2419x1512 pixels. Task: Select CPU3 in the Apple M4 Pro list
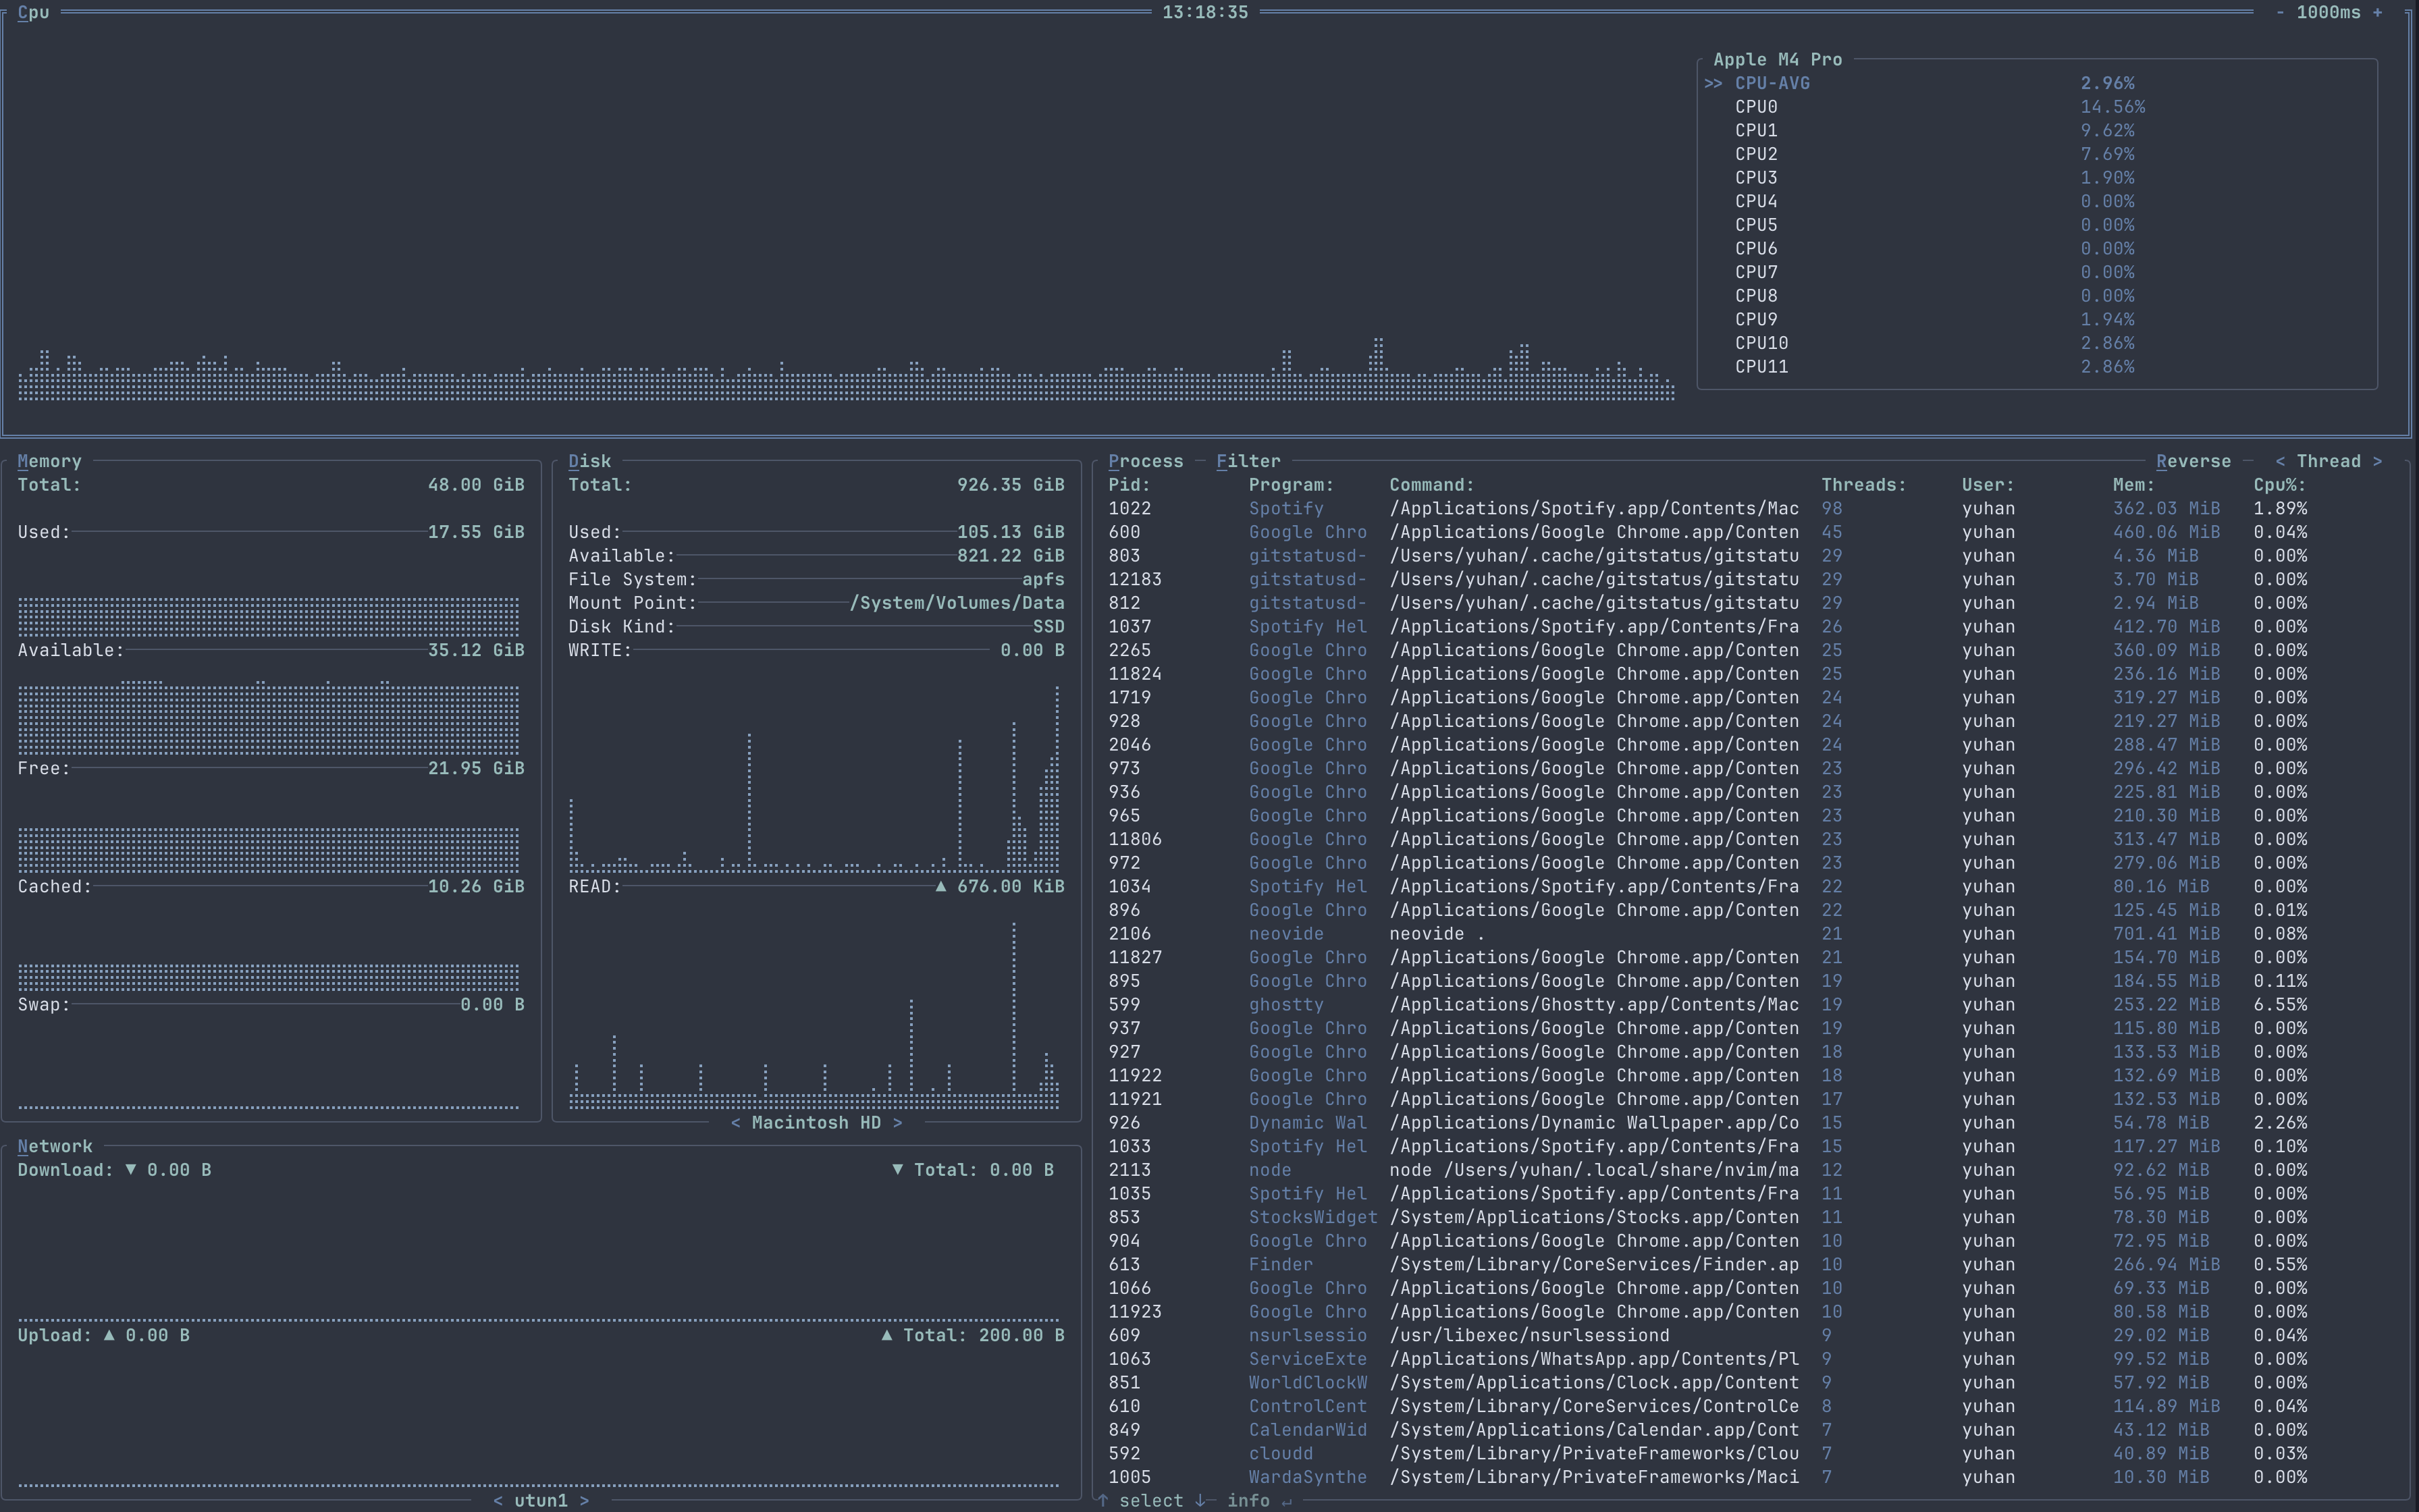coord(1756,177)
